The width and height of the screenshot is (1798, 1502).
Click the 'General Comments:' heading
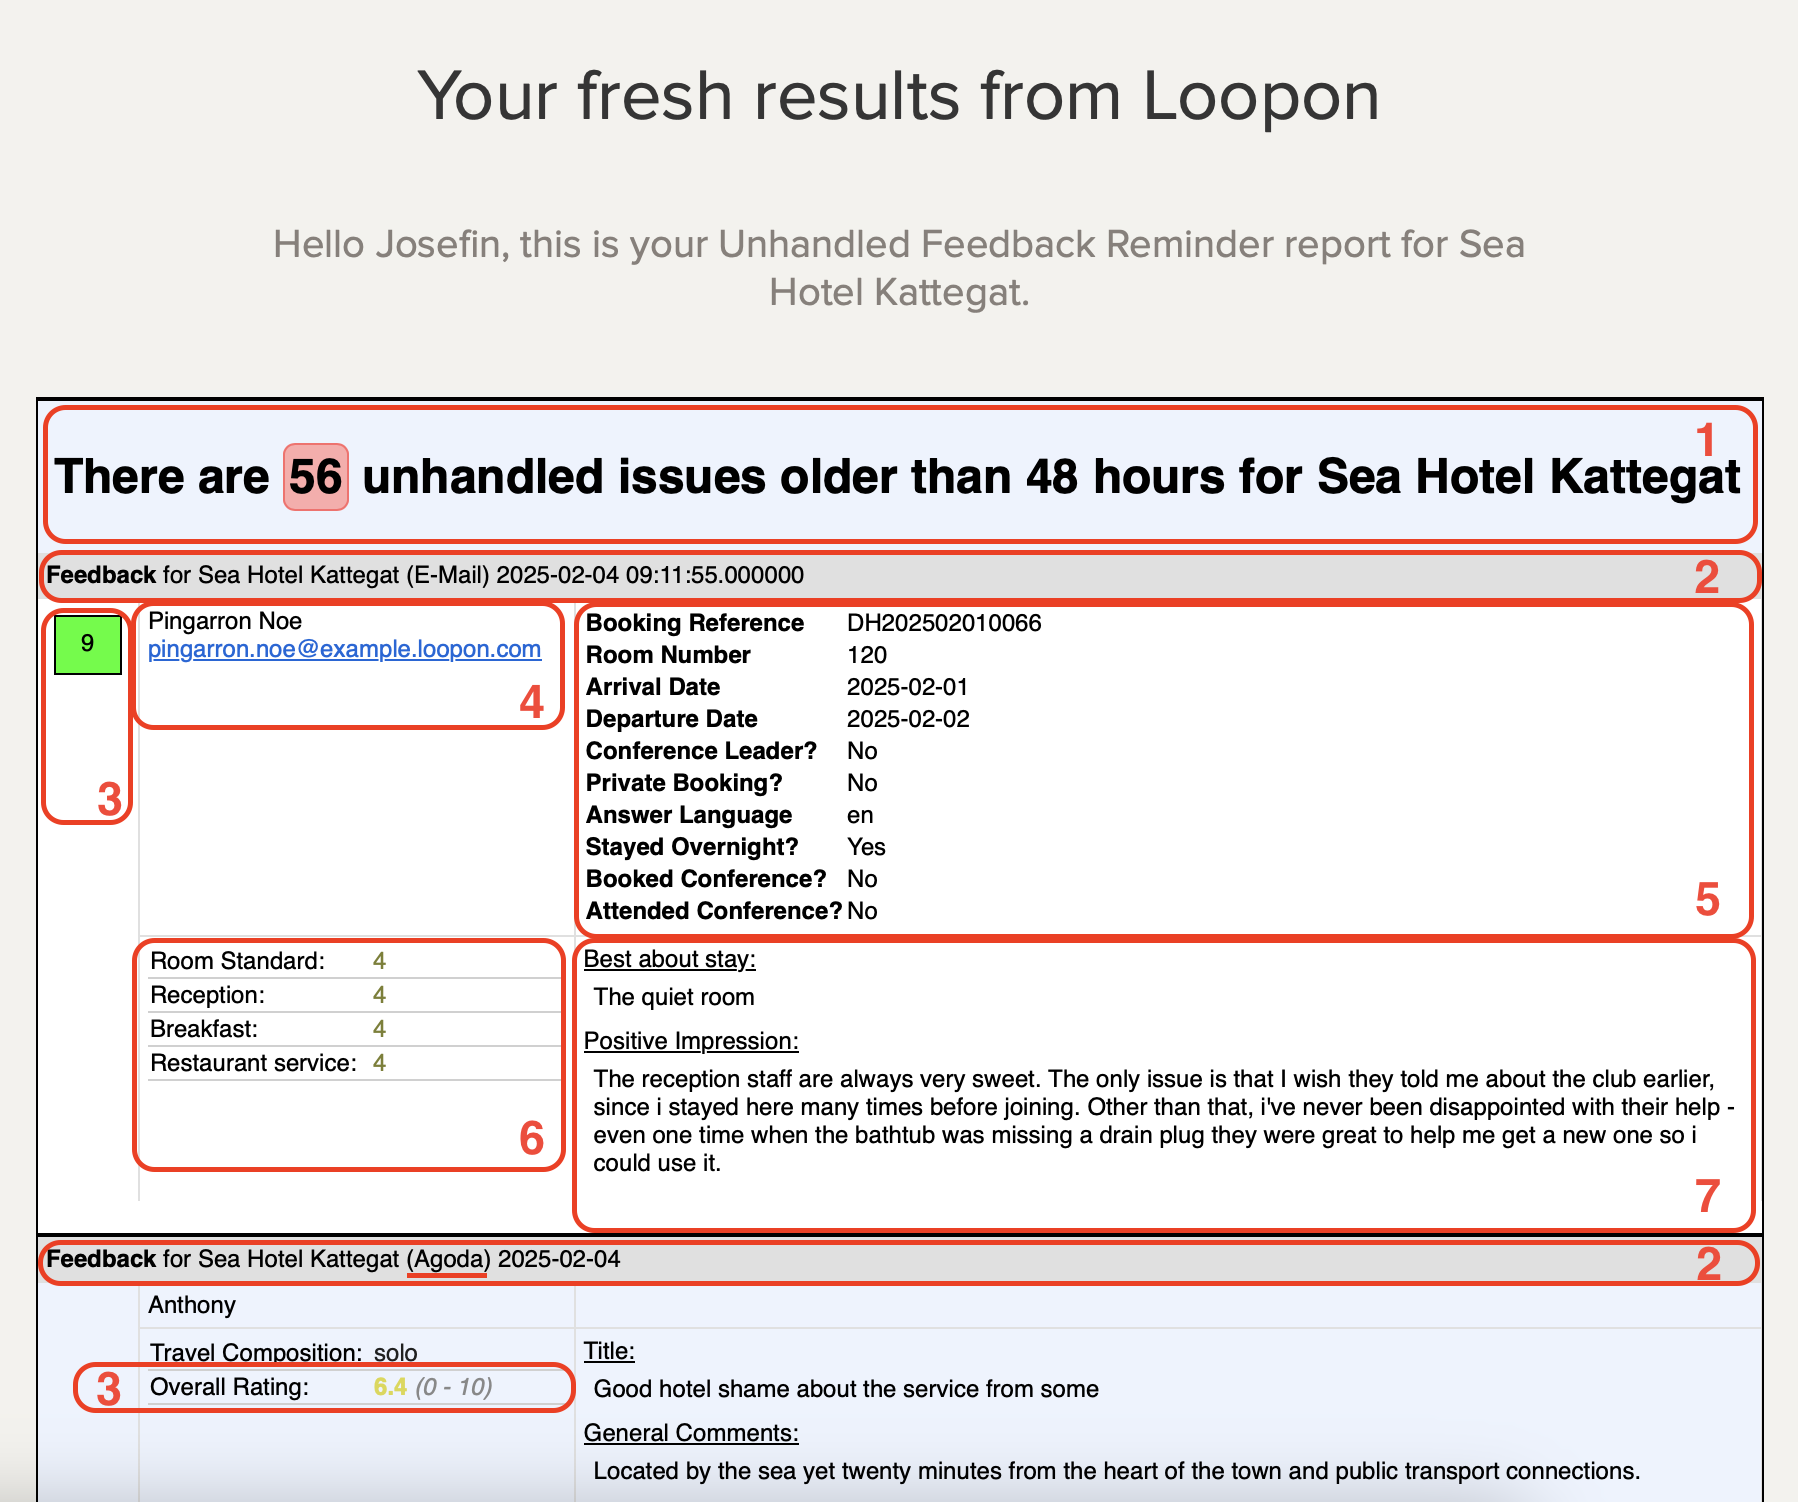(690, 1433)
